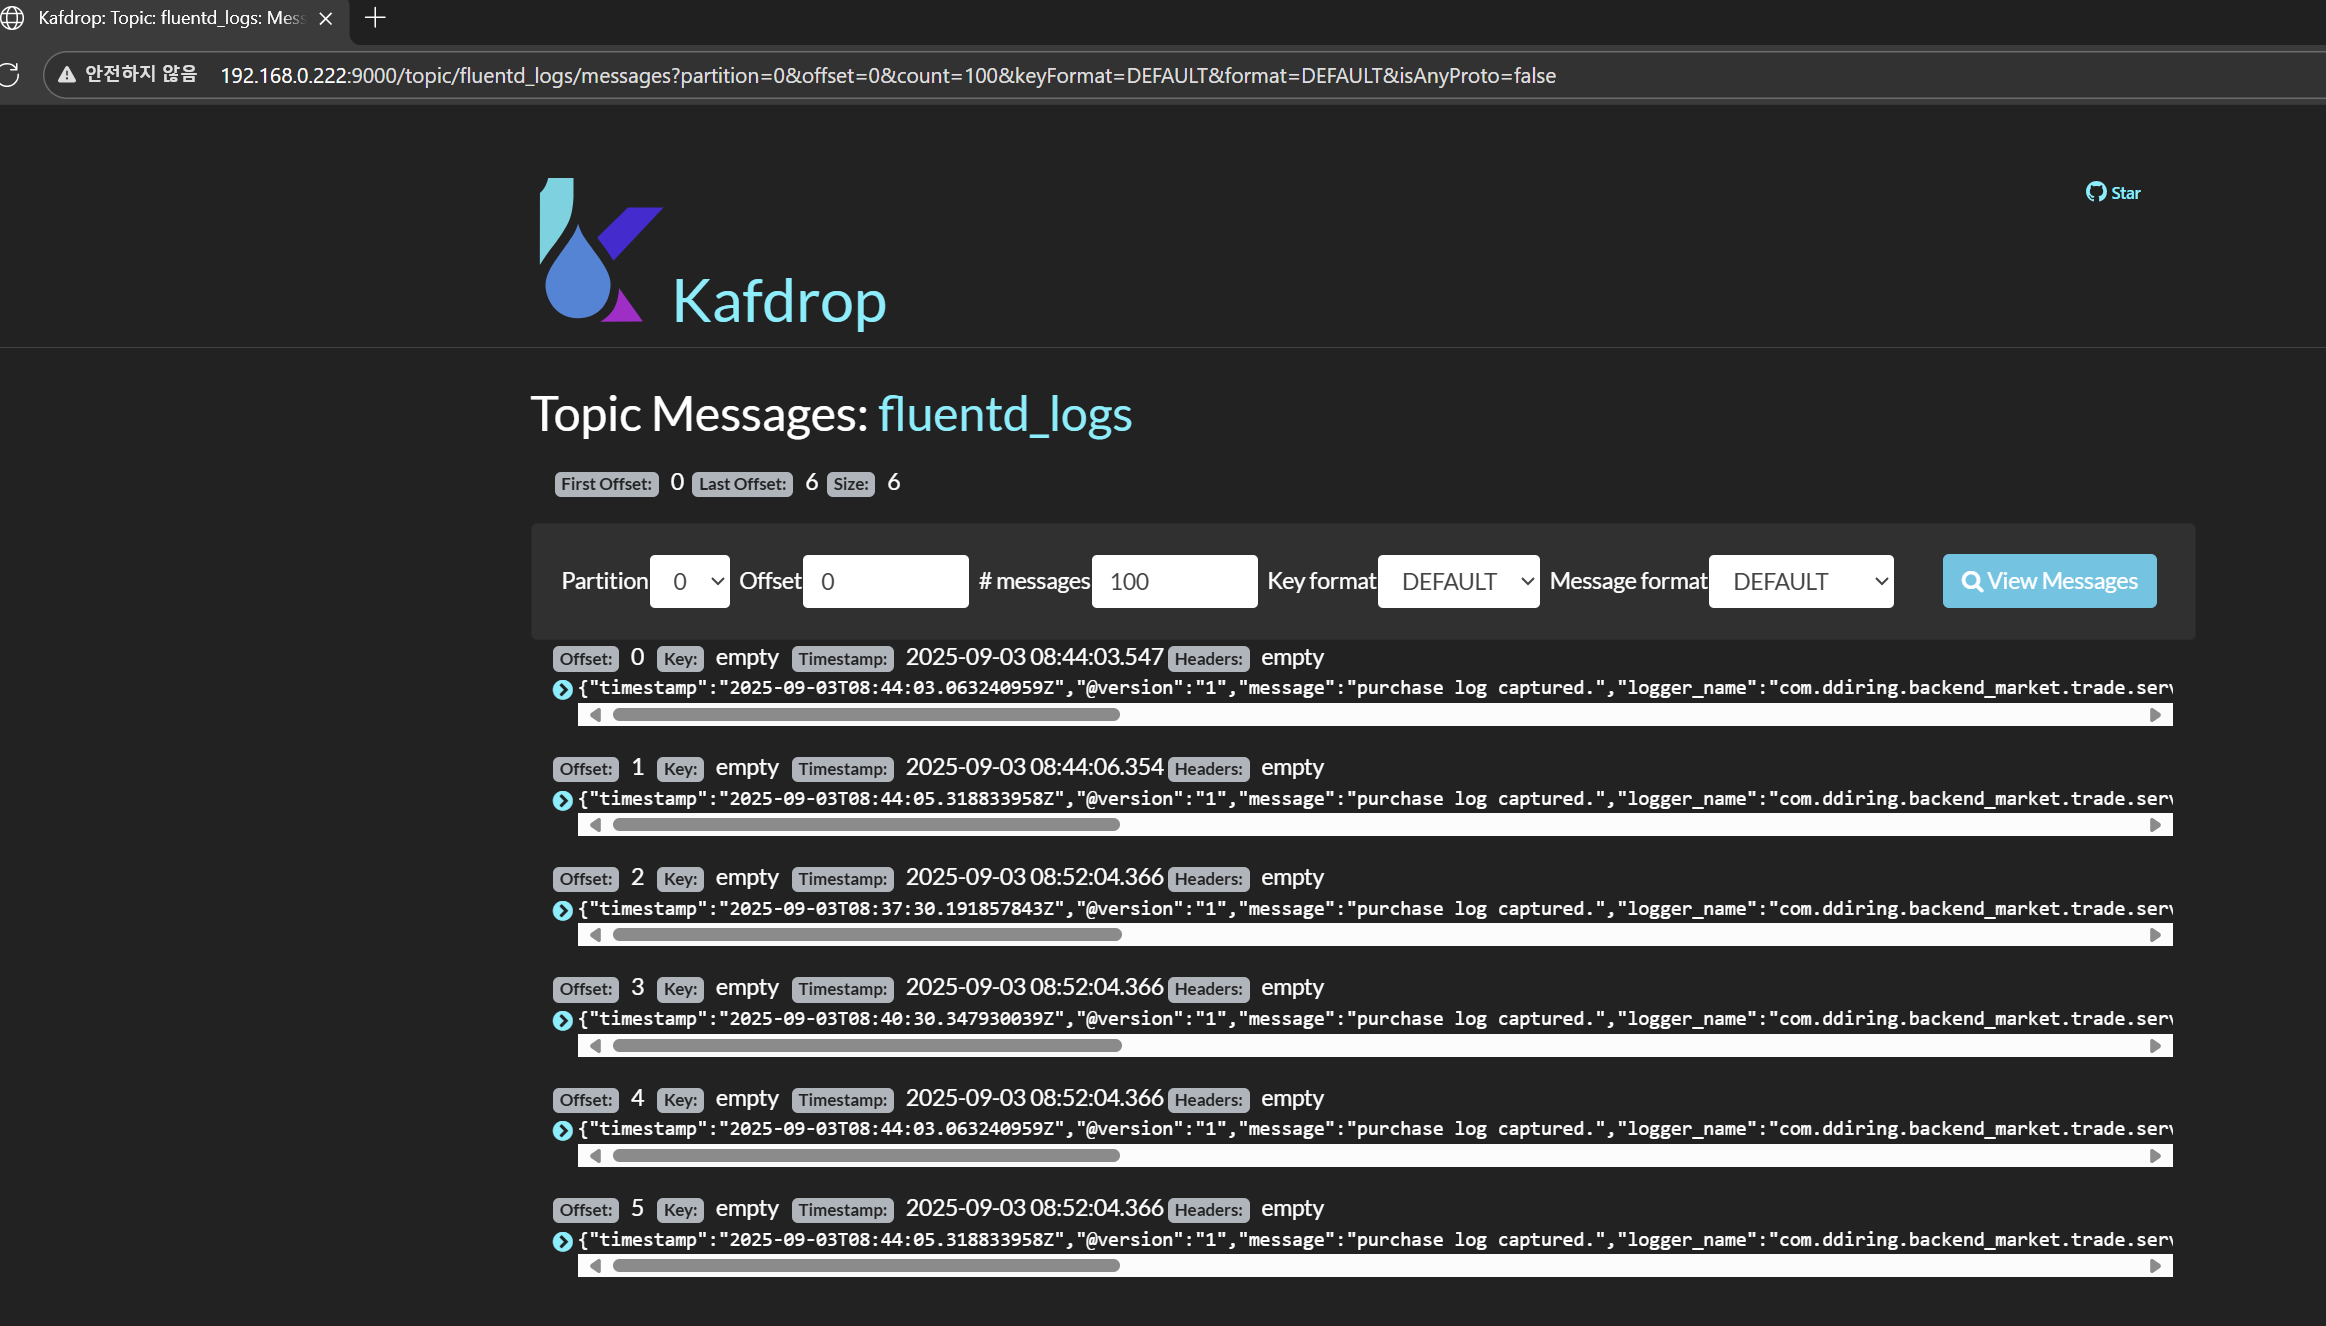Click left scroll arrow of offset 2 message
Viewport: 2326px width, 1326px height.
coord(596,935)
